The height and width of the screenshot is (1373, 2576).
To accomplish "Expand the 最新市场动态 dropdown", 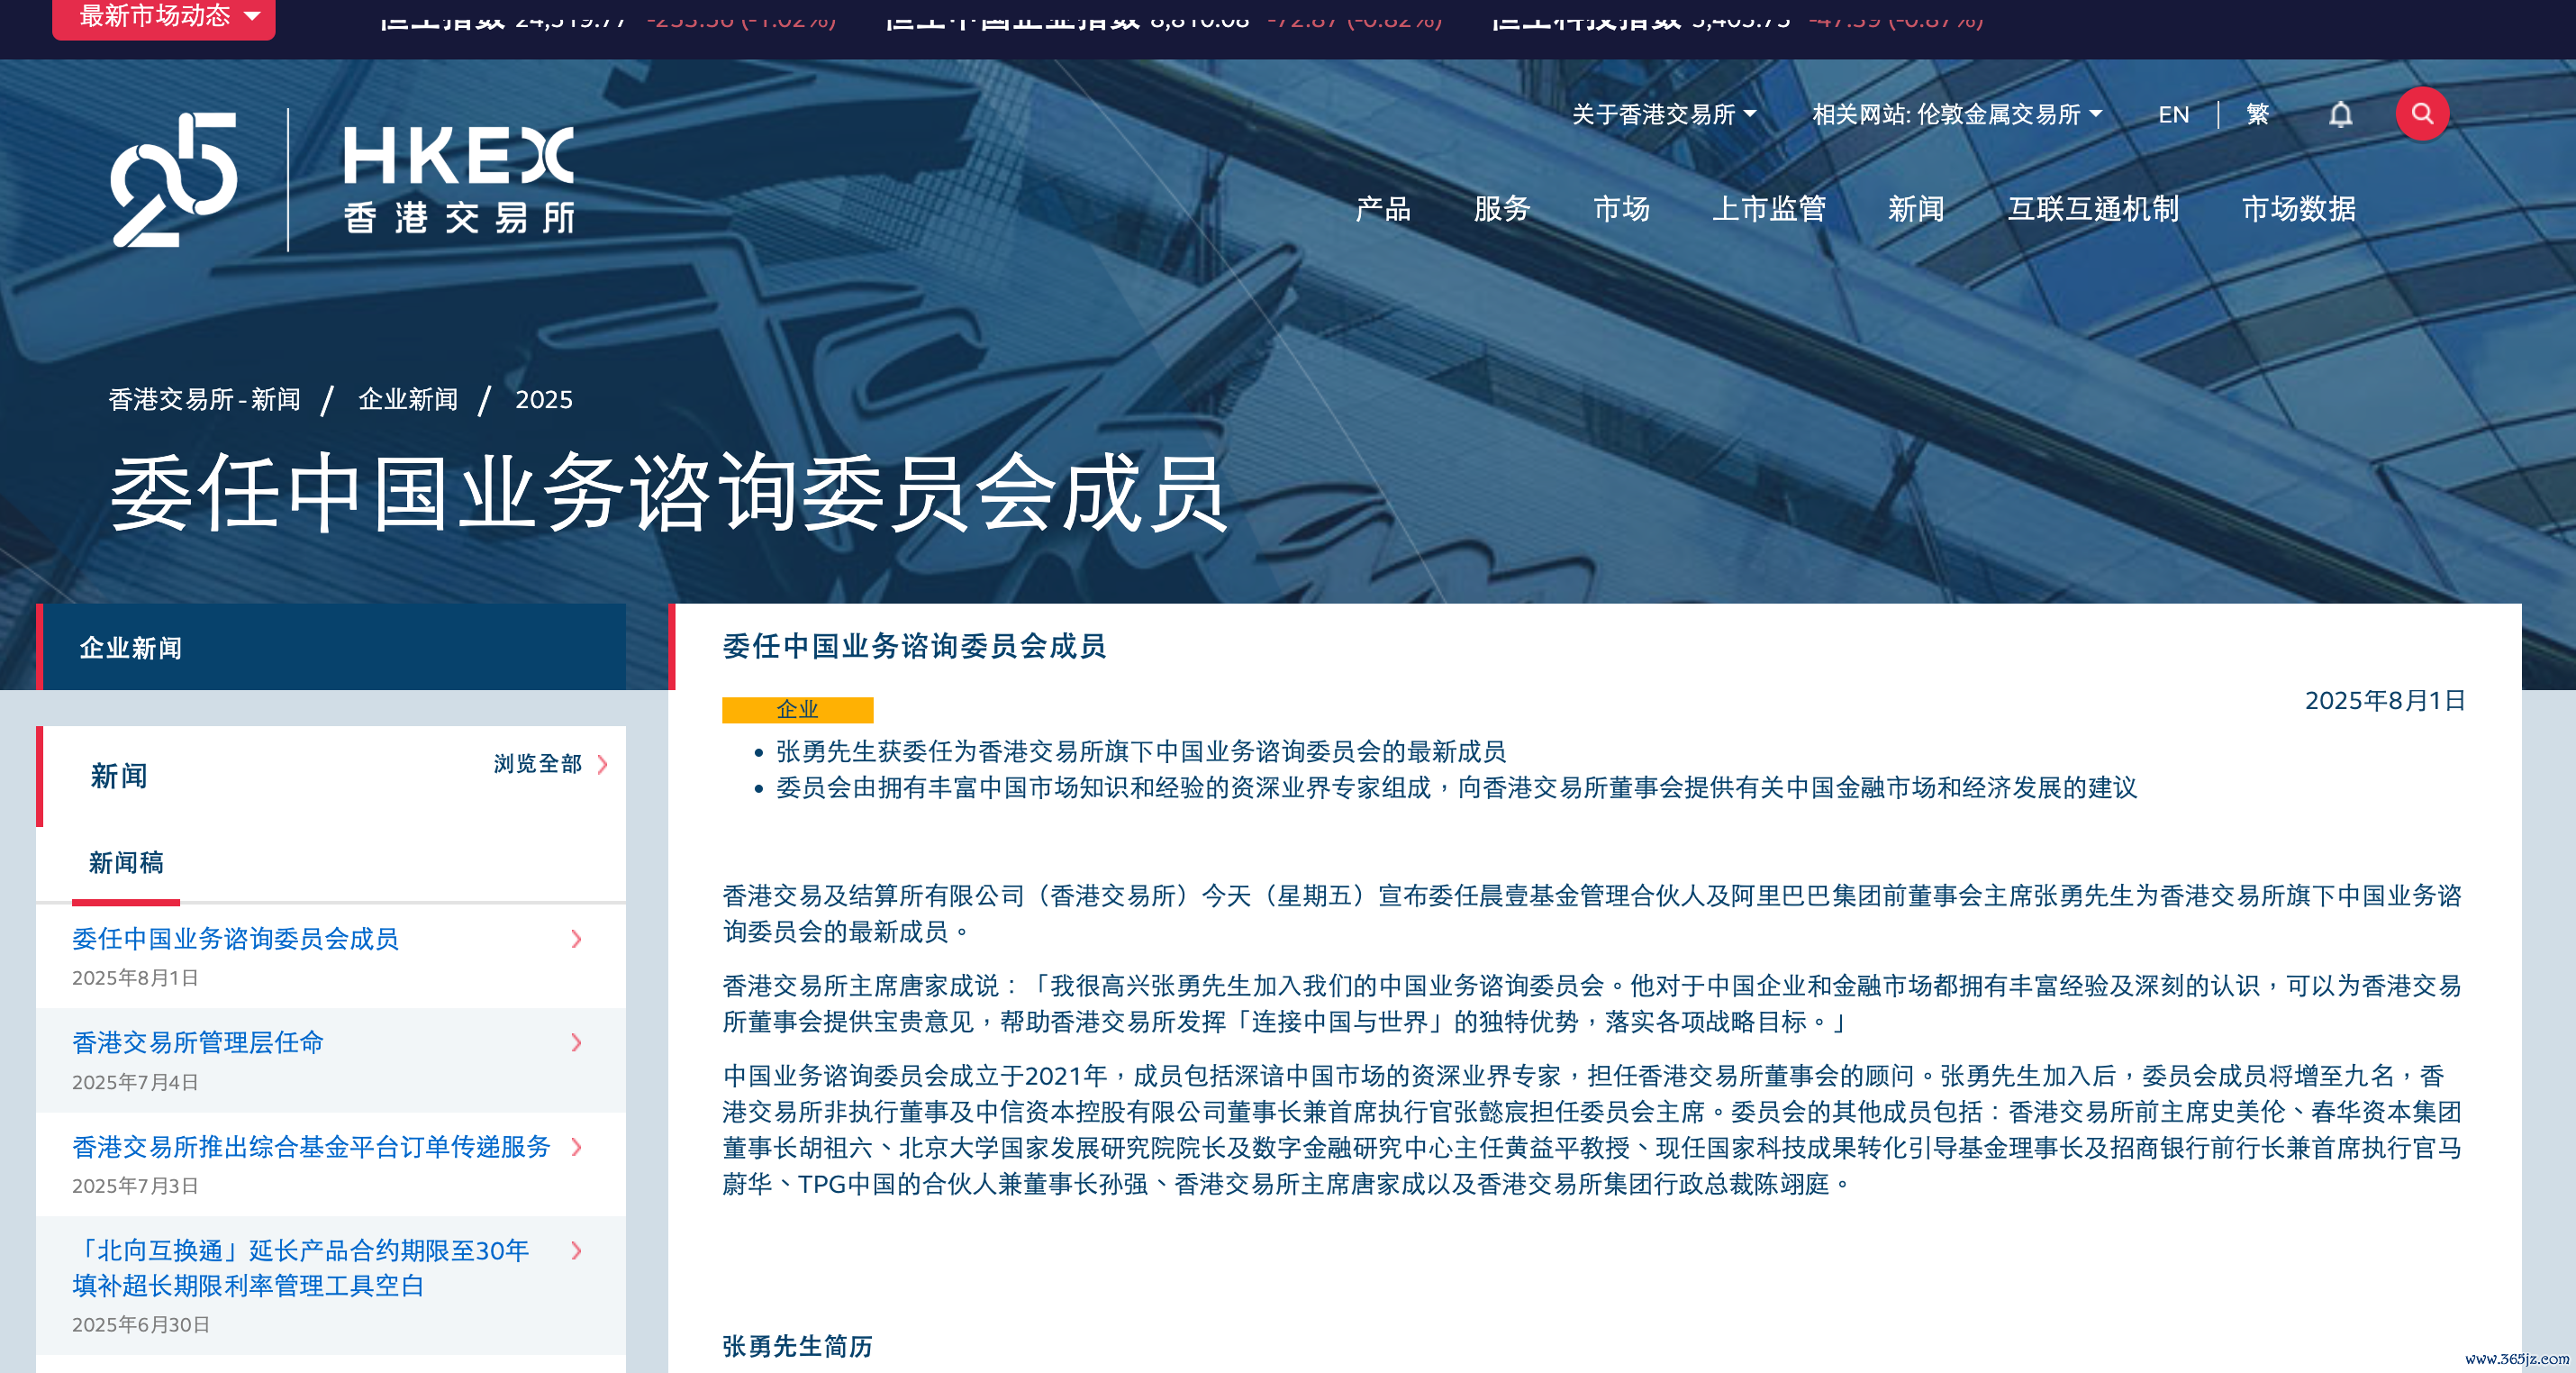I will [164, 16].
